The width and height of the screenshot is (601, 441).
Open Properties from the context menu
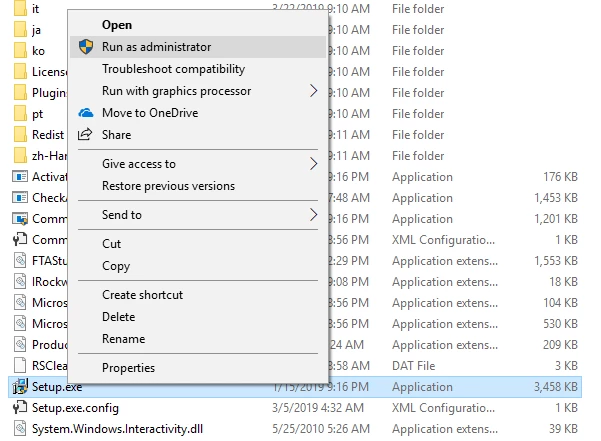pyautogui.click(x=198, y=368)
